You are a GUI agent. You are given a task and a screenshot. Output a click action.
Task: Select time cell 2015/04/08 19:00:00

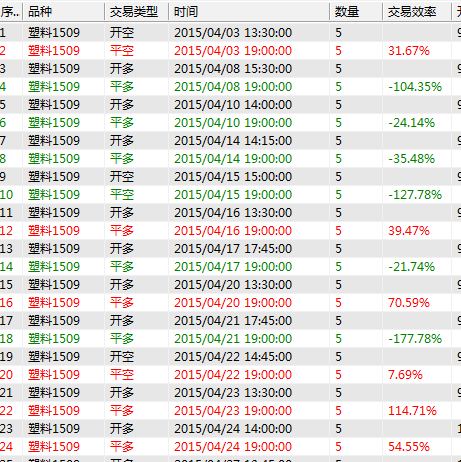tap(233, 87)
